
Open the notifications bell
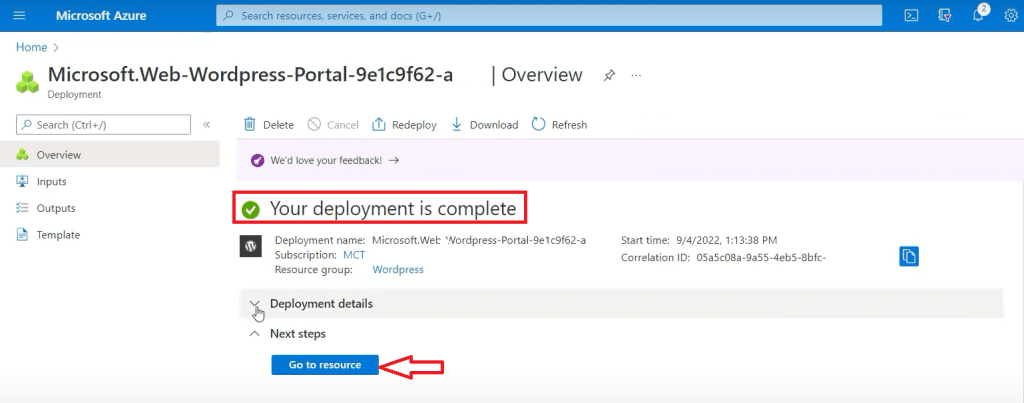coord(978,16)
